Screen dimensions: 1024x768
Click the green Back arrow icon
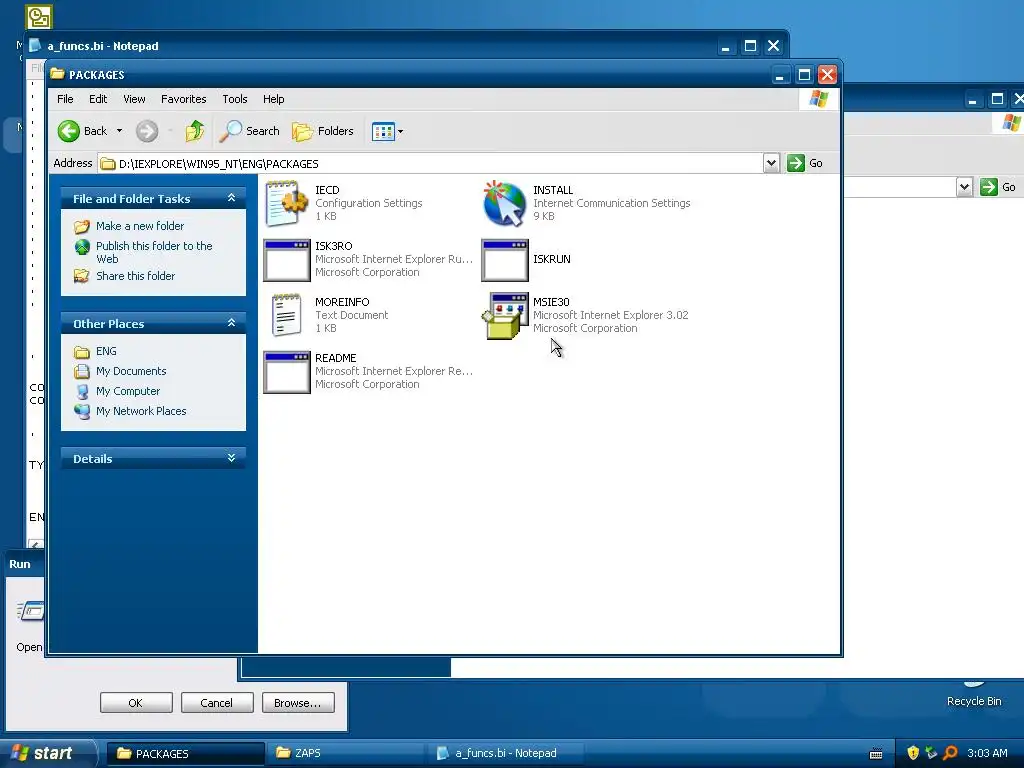tap(68, 131)
